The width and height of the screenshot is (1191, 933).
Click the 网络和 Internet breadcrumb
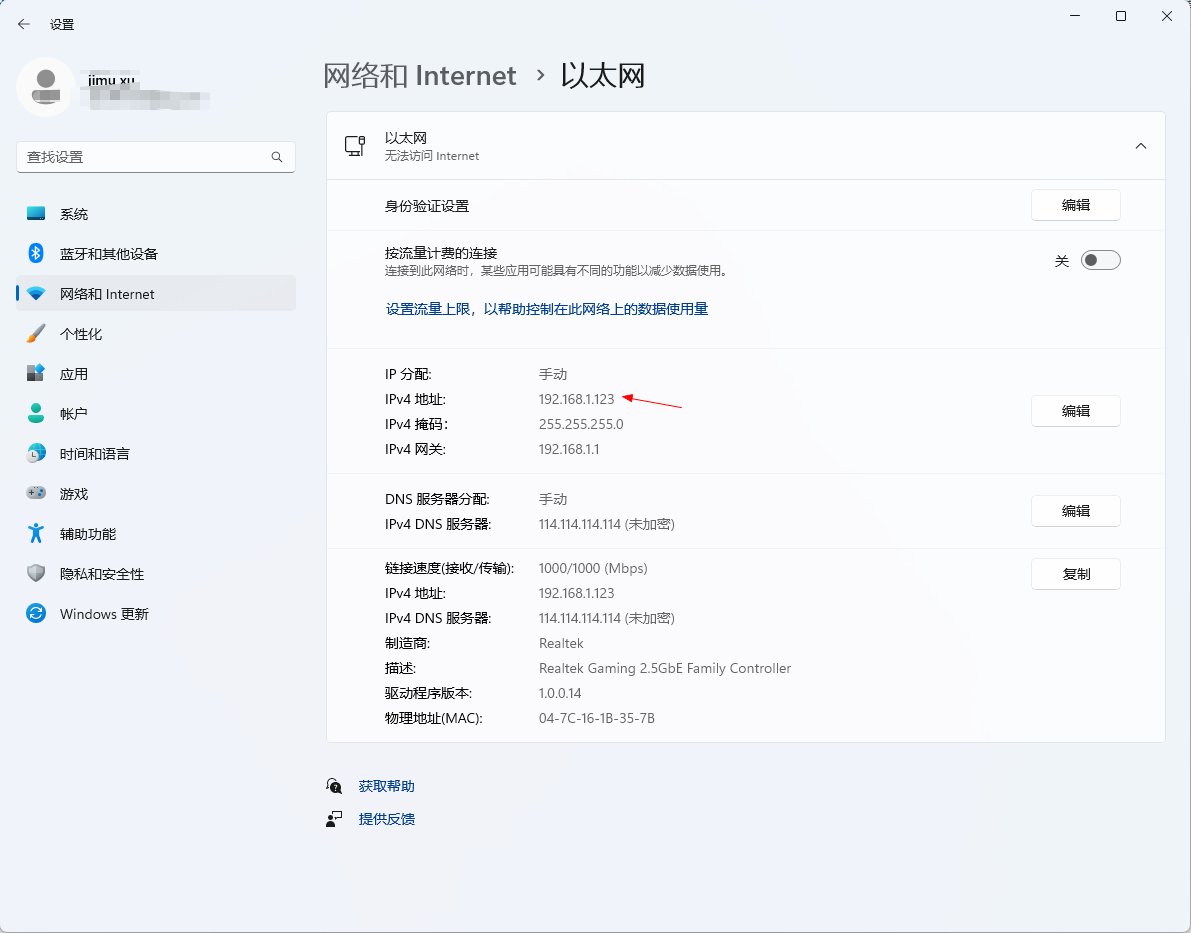point(419,76)
